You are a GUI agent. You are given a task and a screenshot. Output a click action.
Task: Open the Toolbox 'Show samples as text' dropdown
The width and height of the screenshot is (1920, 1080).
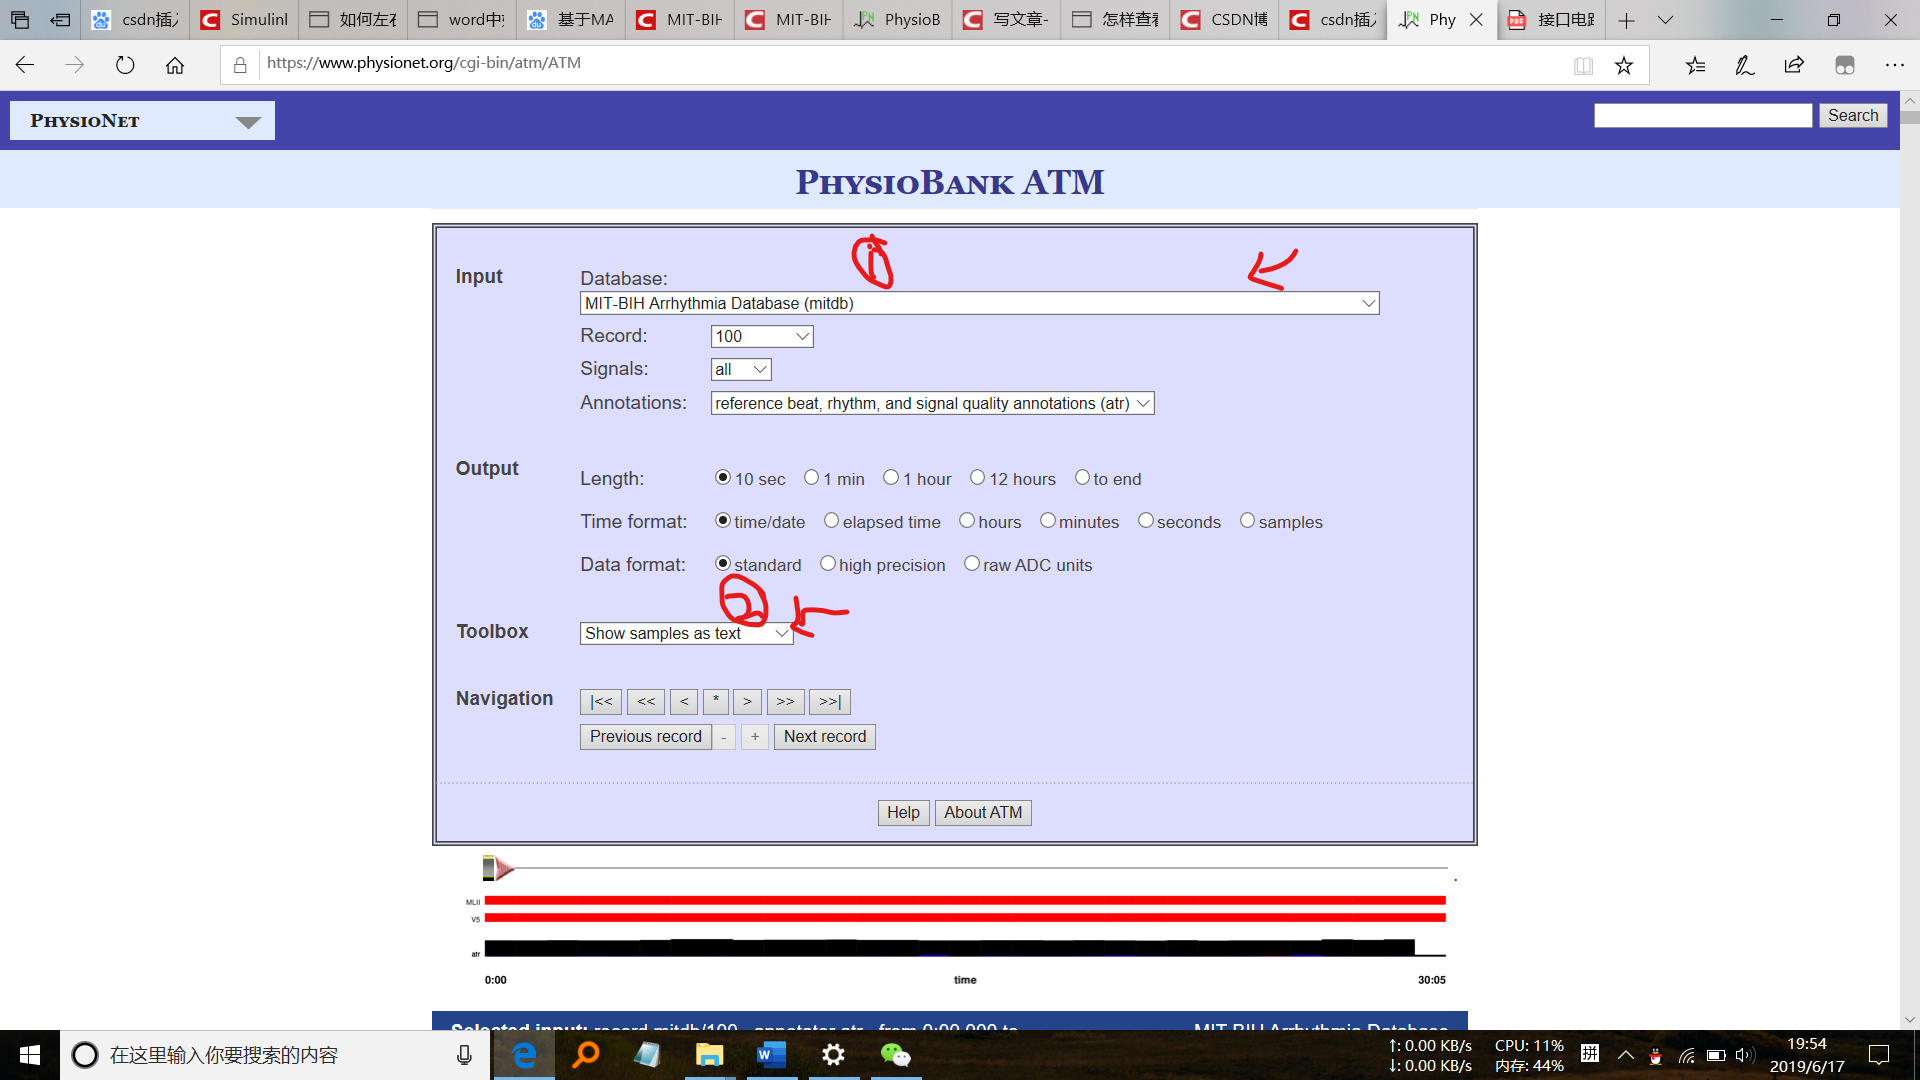pos(686,633)
